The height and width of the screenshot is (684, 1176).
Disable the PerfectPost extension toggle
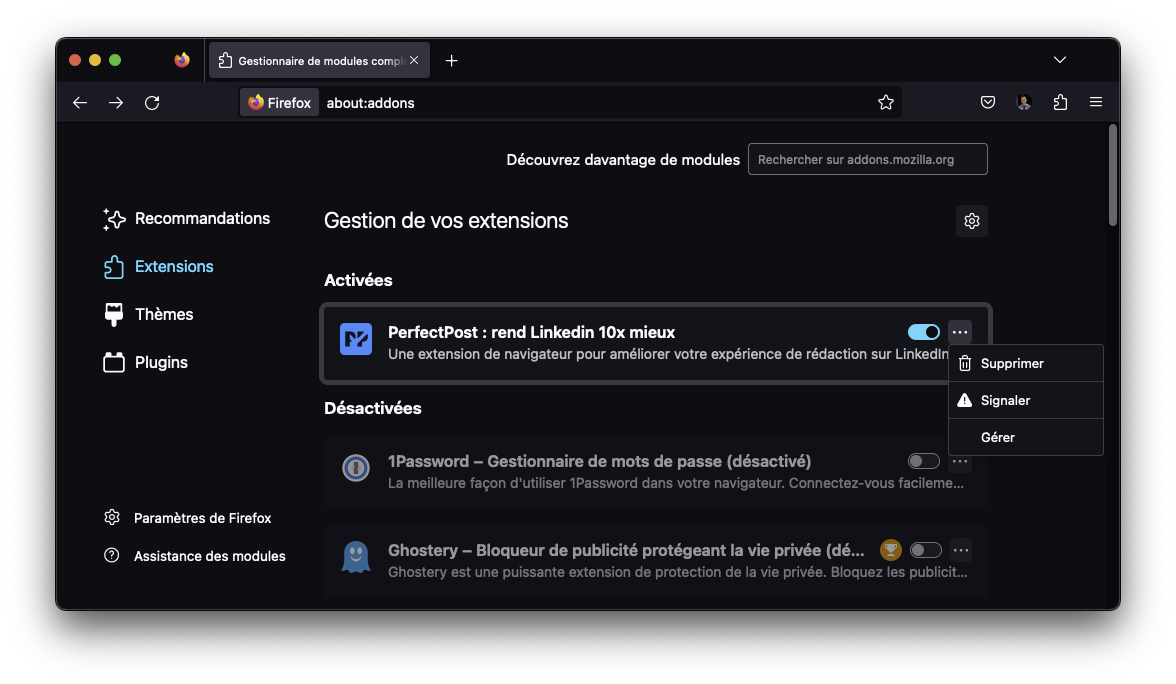tap(923, 332)
